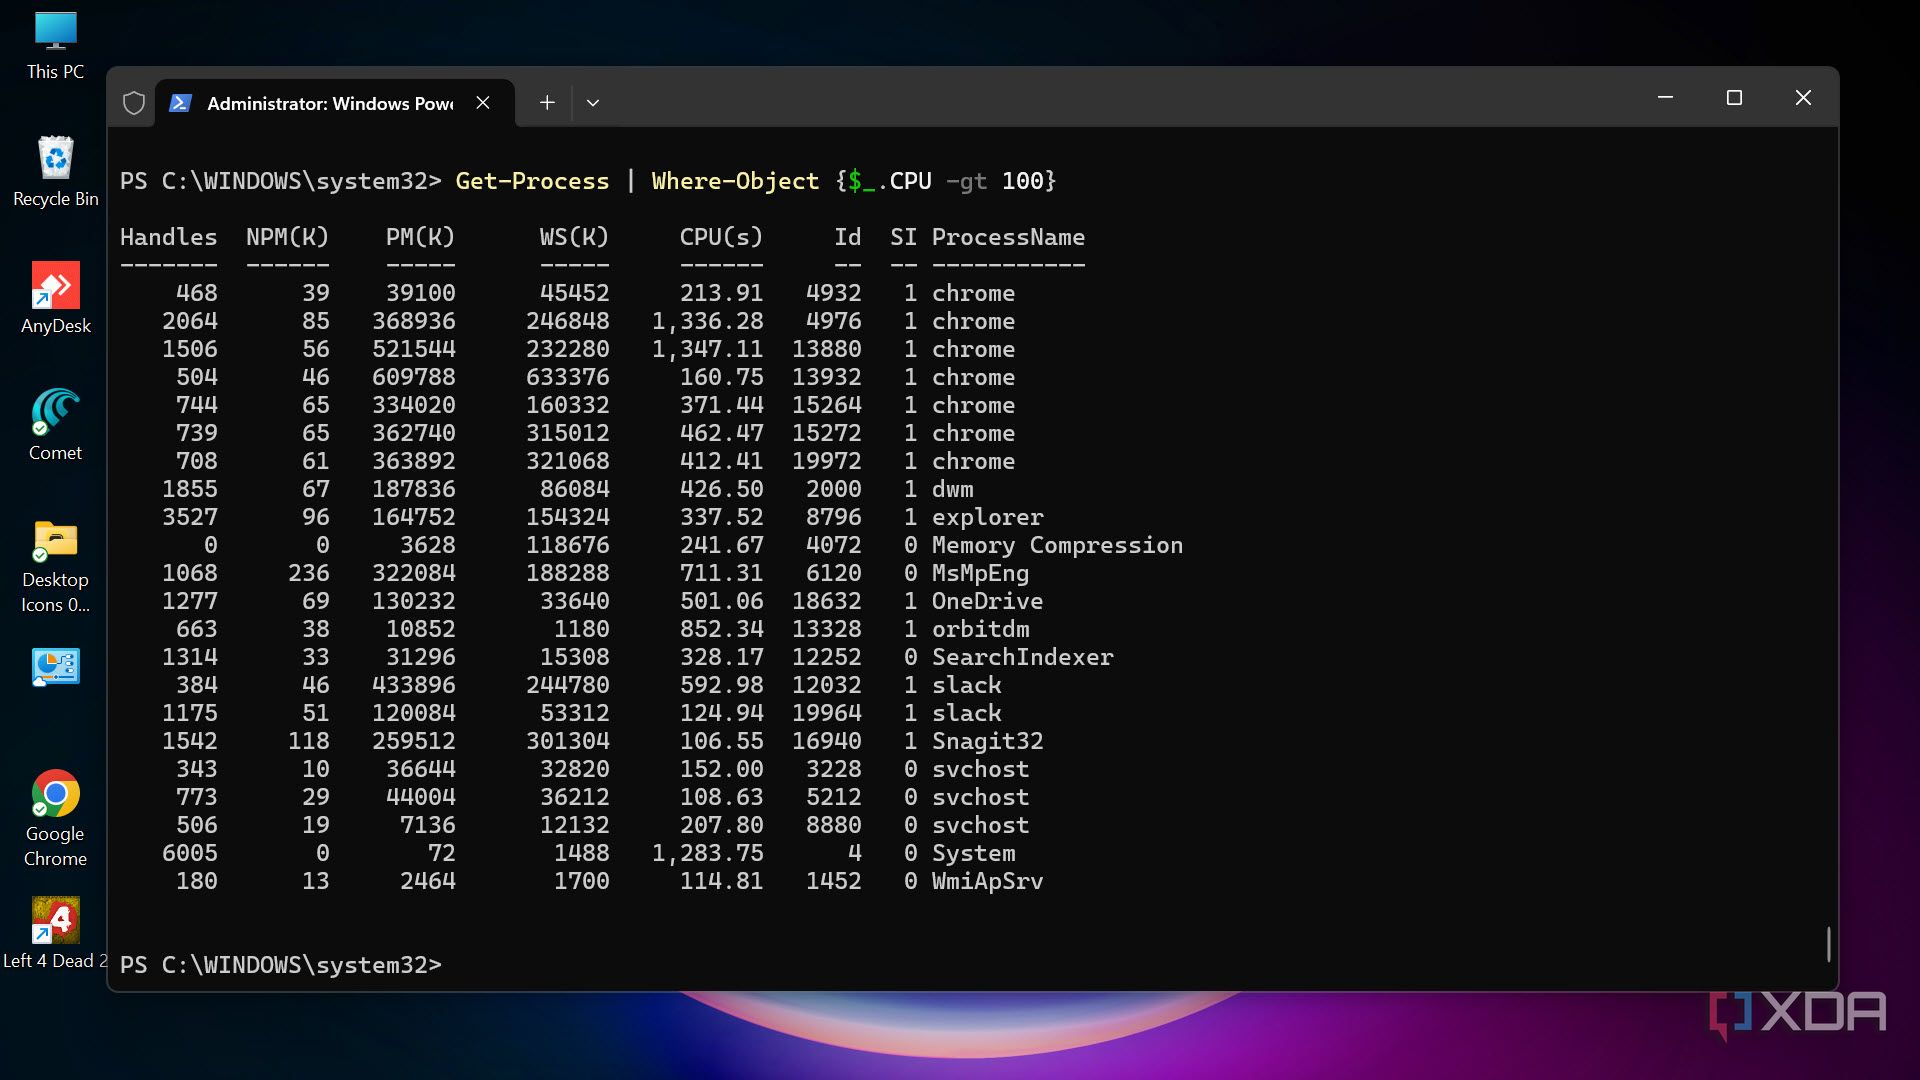The image size is (1920, 1080).
Task: Close the Administrator Windows PowerShell tab
Action: (x=483, y=103)
